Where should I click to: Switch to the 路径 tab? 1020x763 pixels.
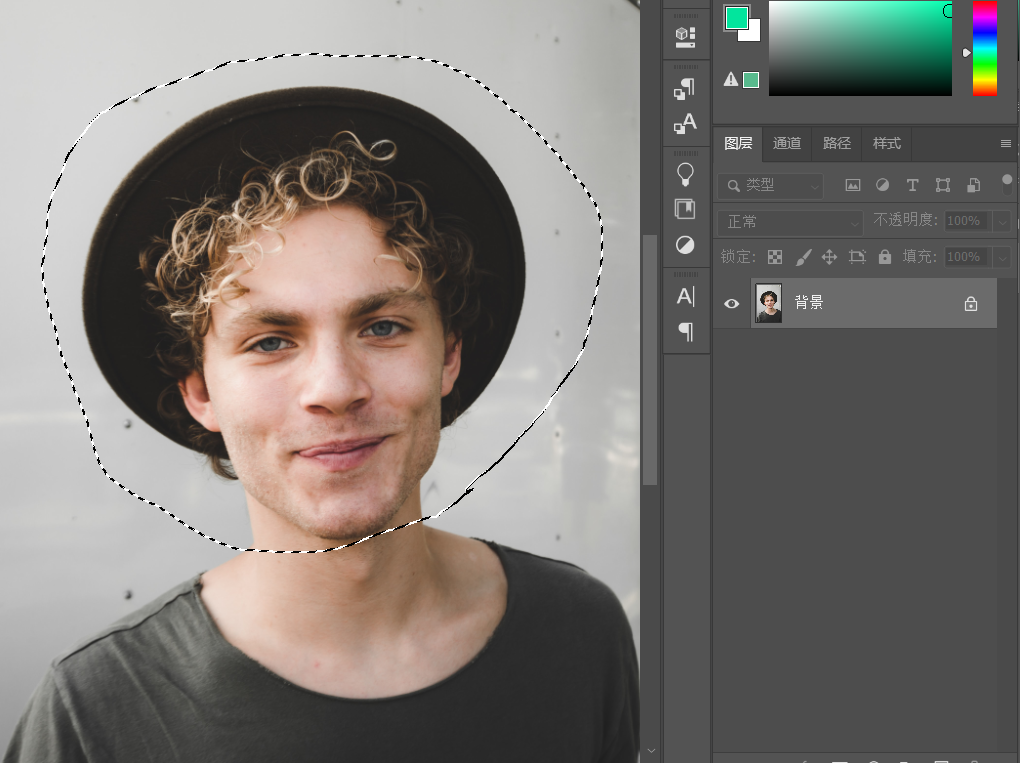(x=837, y=143)
